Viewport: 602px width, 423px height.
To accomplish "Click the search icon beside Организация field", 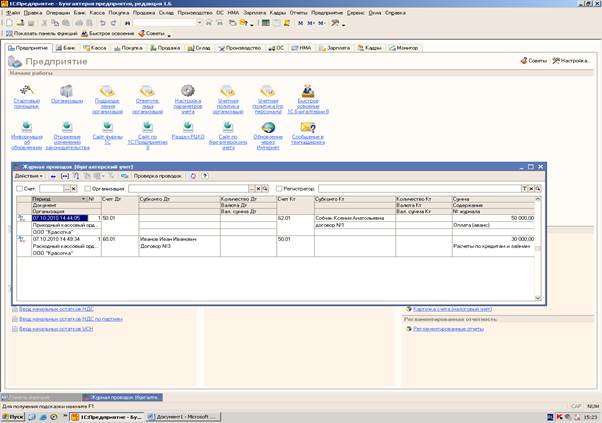I will 265,188.
